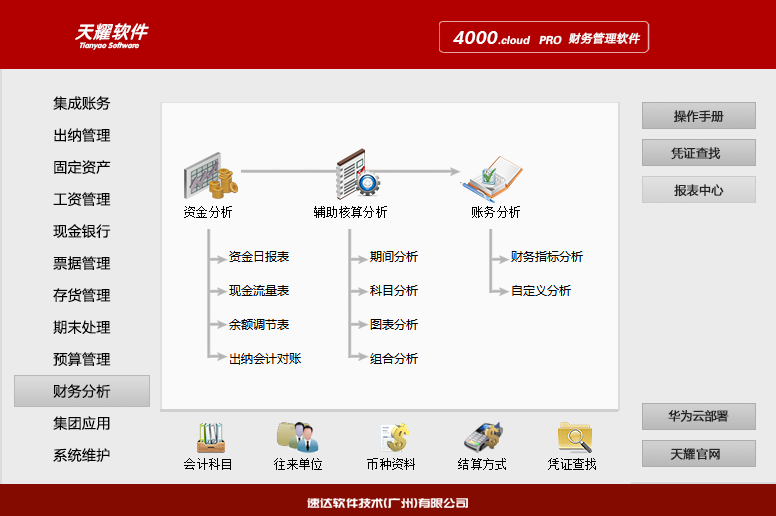
Task: Click the 辅助核算分析 label text
Action: pyautogui.click(x=350, y=212)
